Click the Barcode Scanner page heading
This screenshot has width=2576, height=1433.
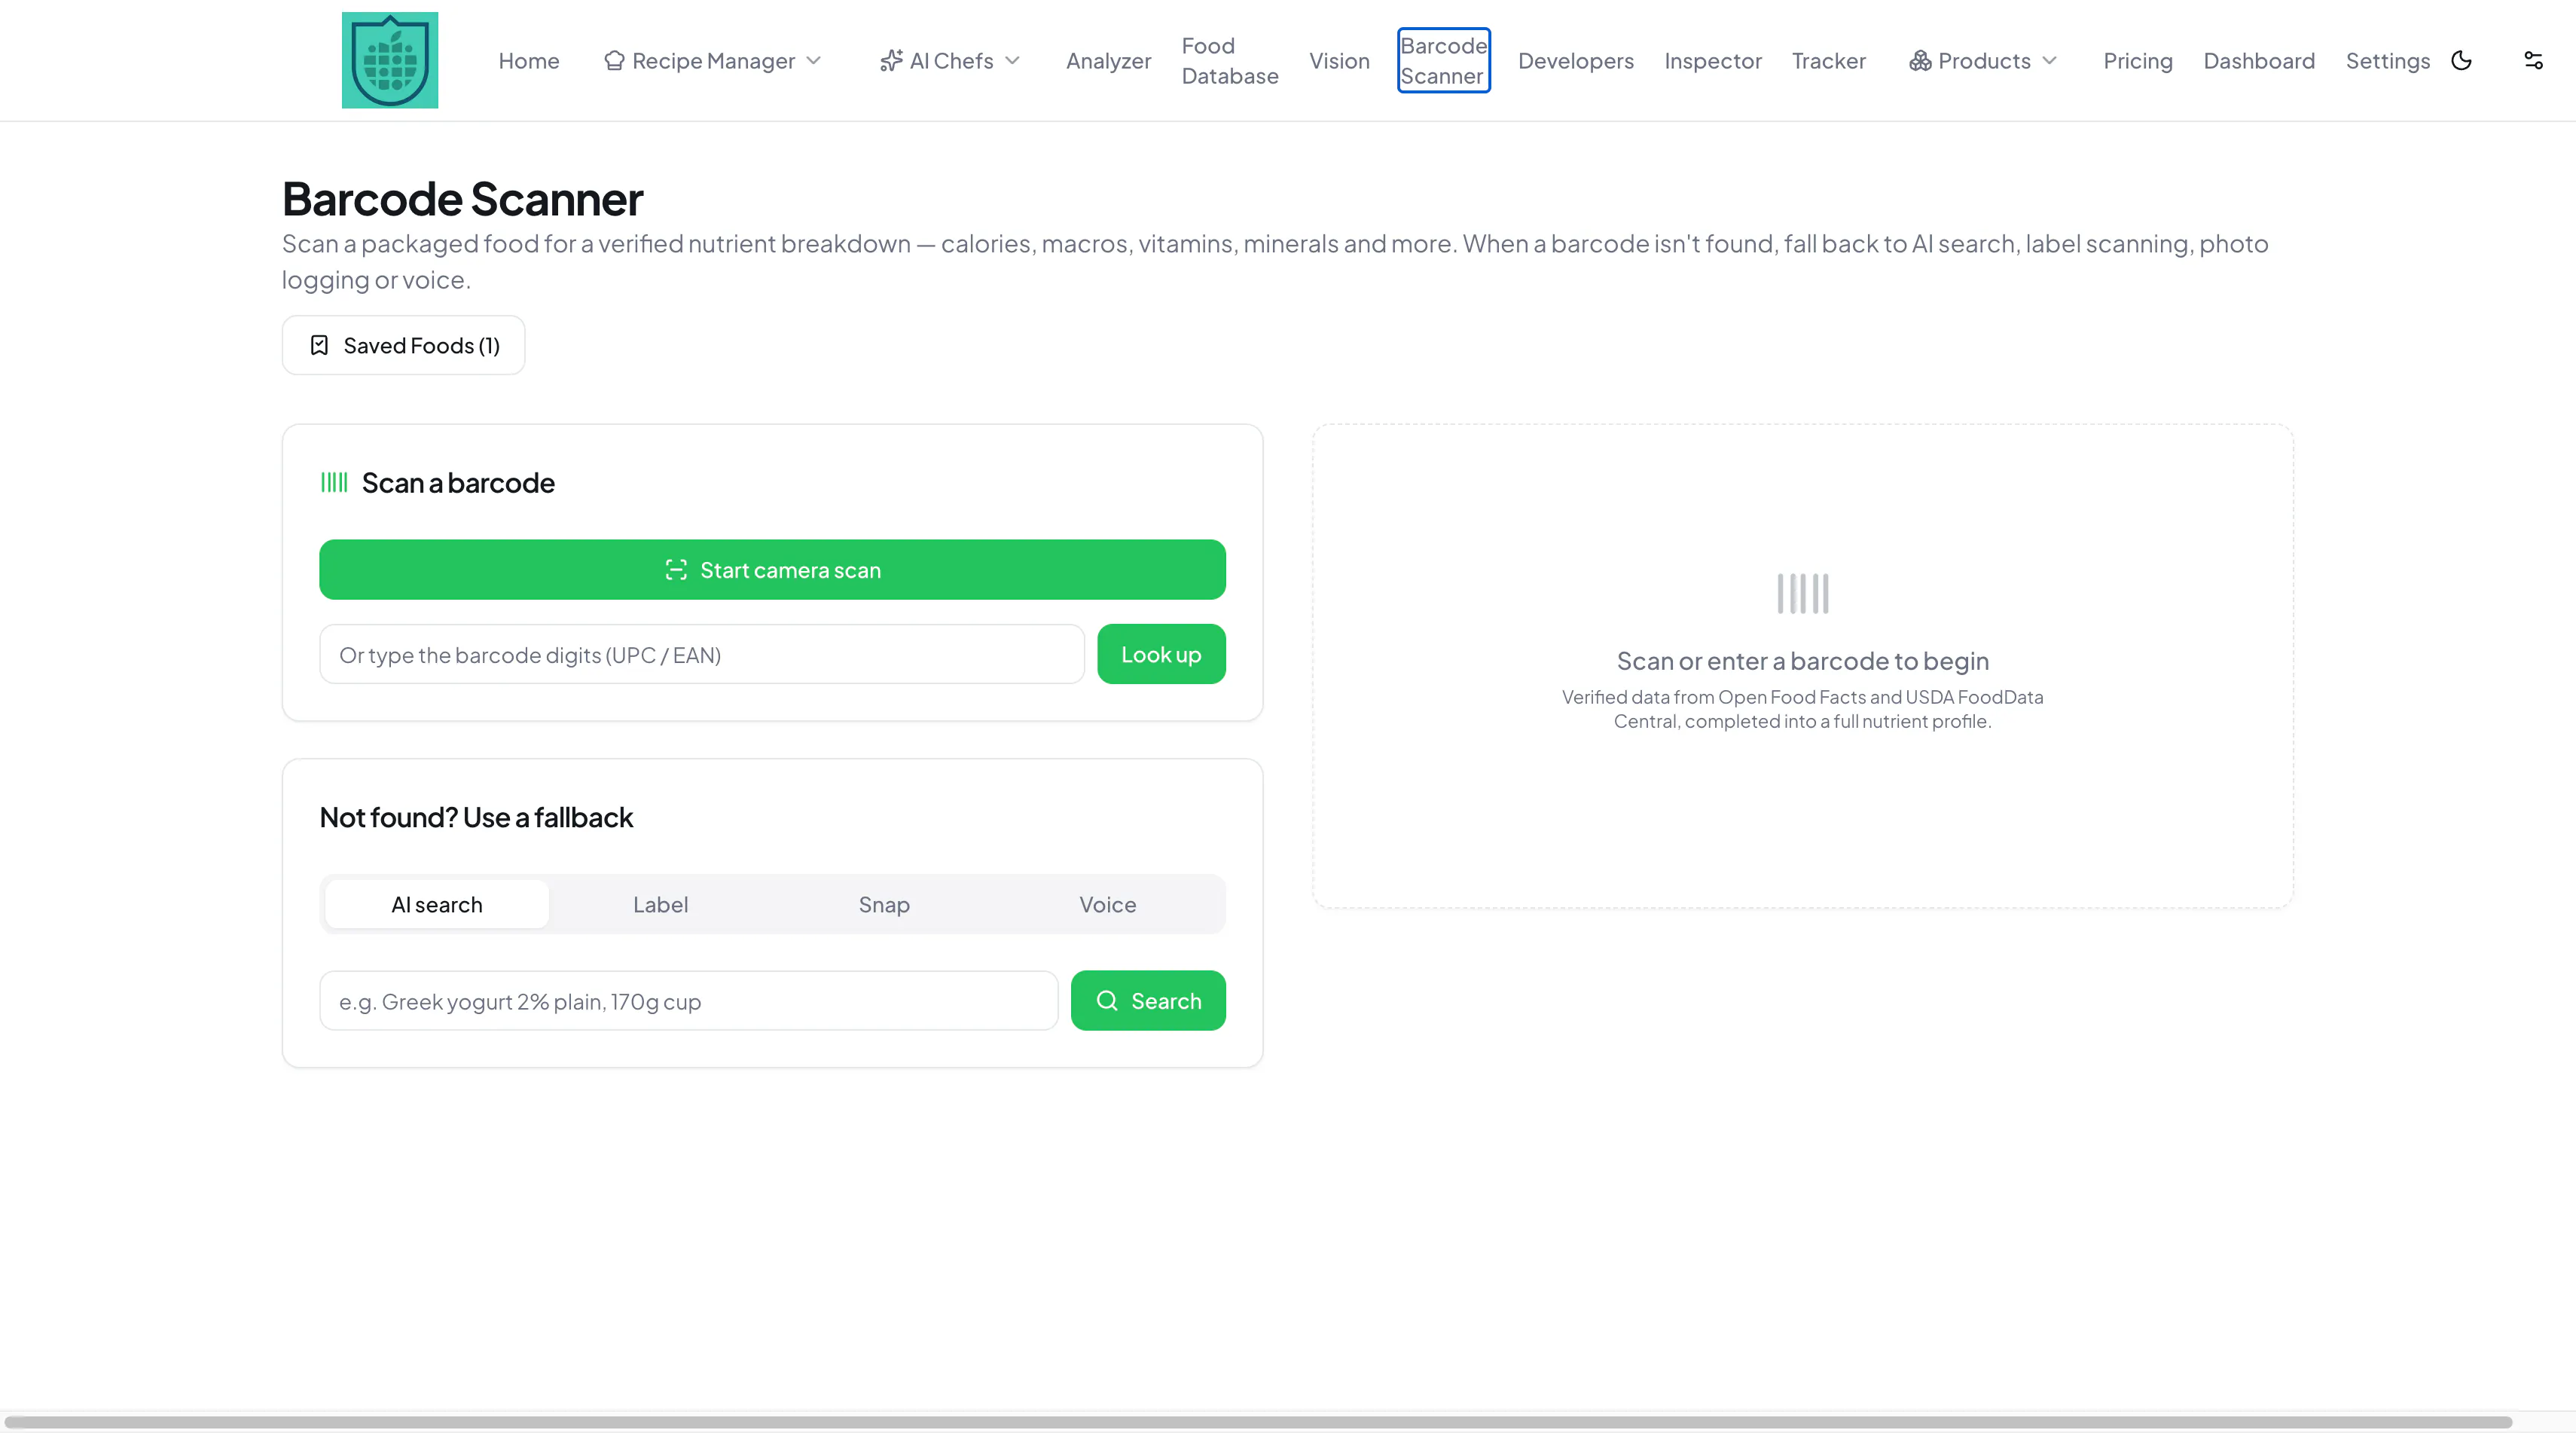[x=462, y=198]
